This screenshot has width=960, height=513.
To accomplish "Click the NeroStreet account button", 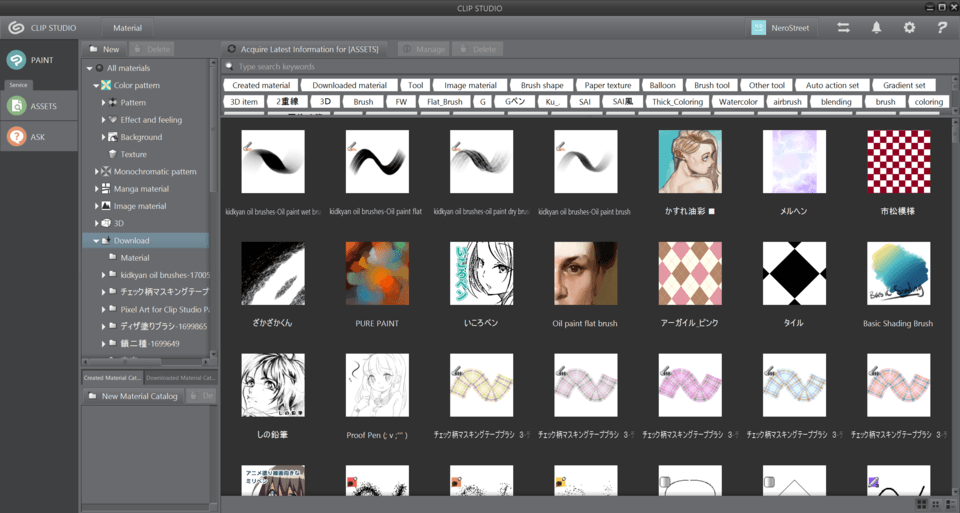I will tap(781, 28).
